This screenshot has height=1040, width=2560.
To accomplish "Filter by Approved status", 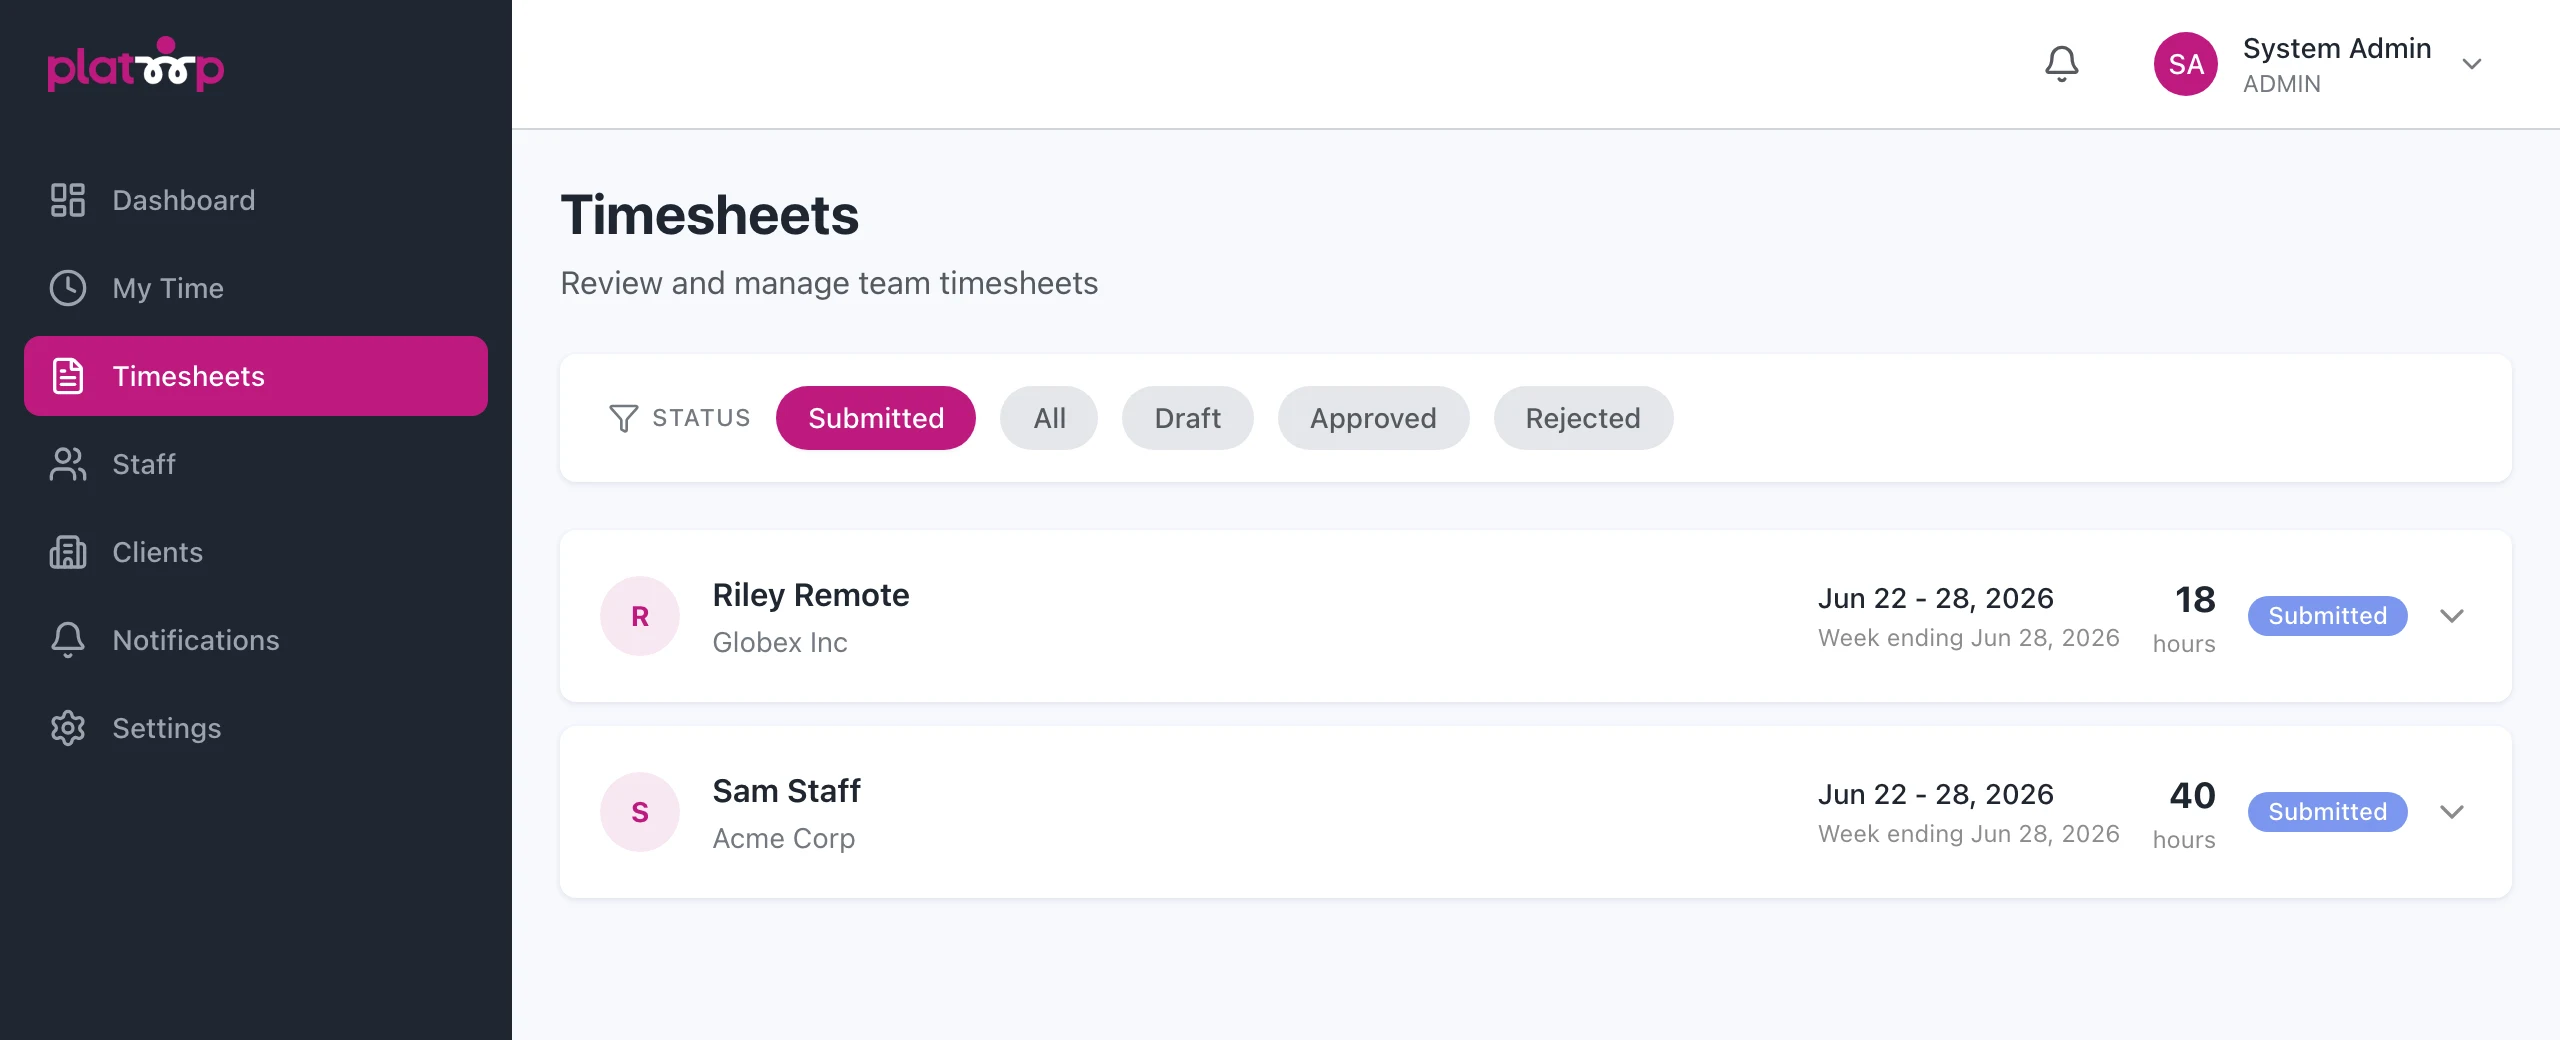I will click(x=1374, y=418).
